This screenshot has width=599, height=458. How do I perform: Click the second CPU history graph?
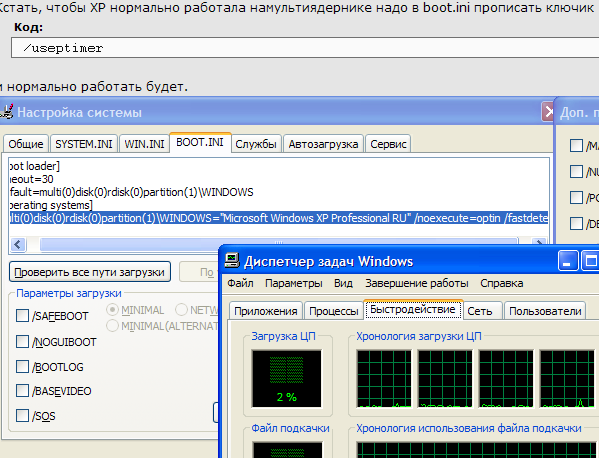(x=445, y=379)
